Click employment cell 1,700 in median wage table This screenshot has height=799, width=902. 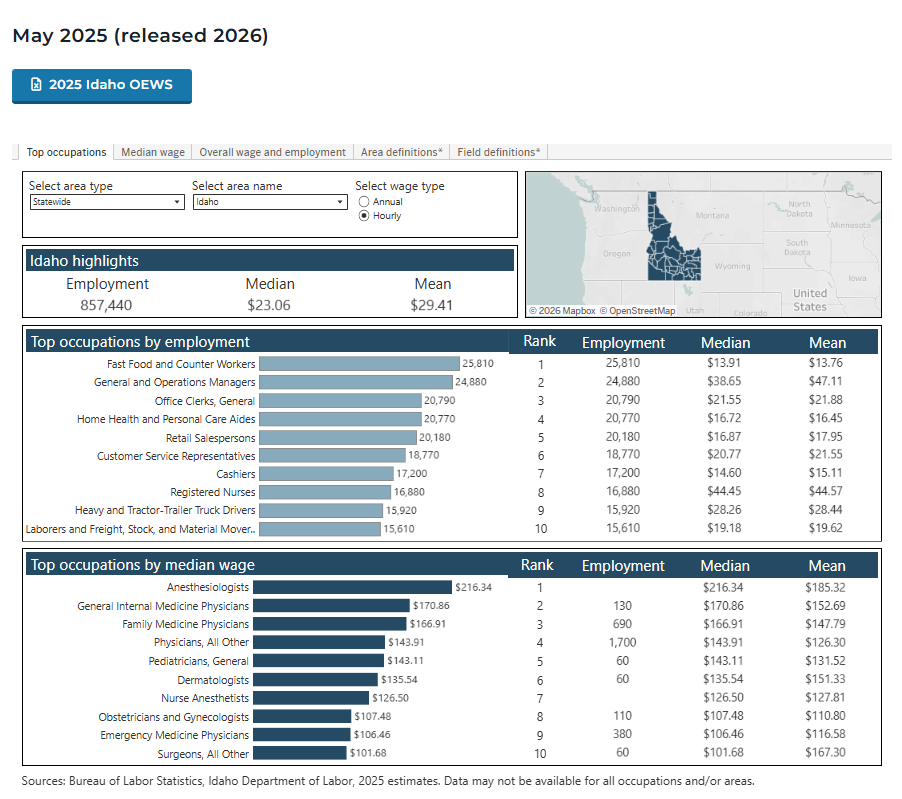click(622, 643)
